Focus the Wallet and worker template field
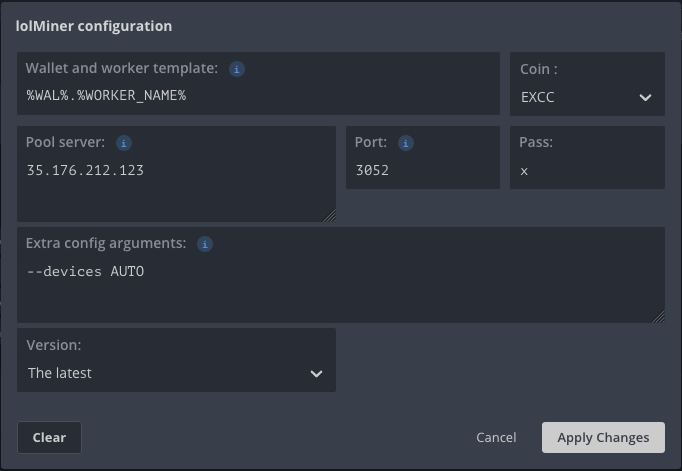This screenshot has width=682, height=471. click(258, 95)
